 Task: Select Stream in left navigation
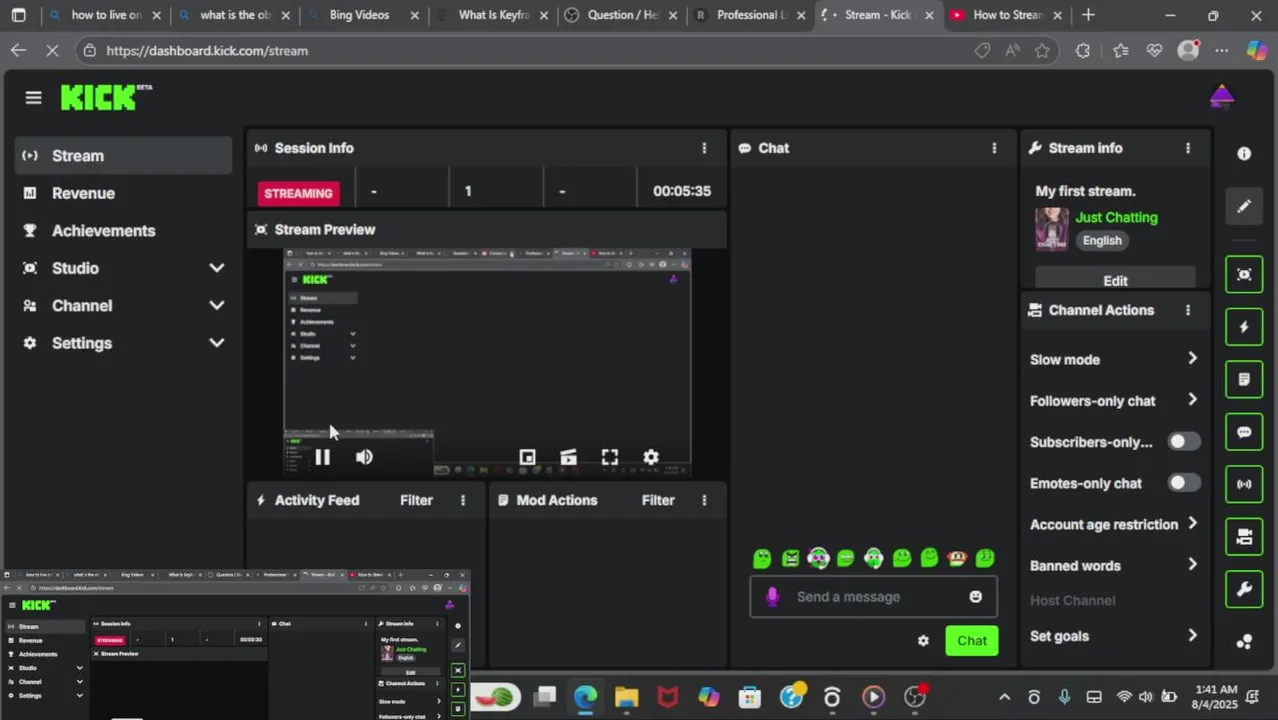124,156
